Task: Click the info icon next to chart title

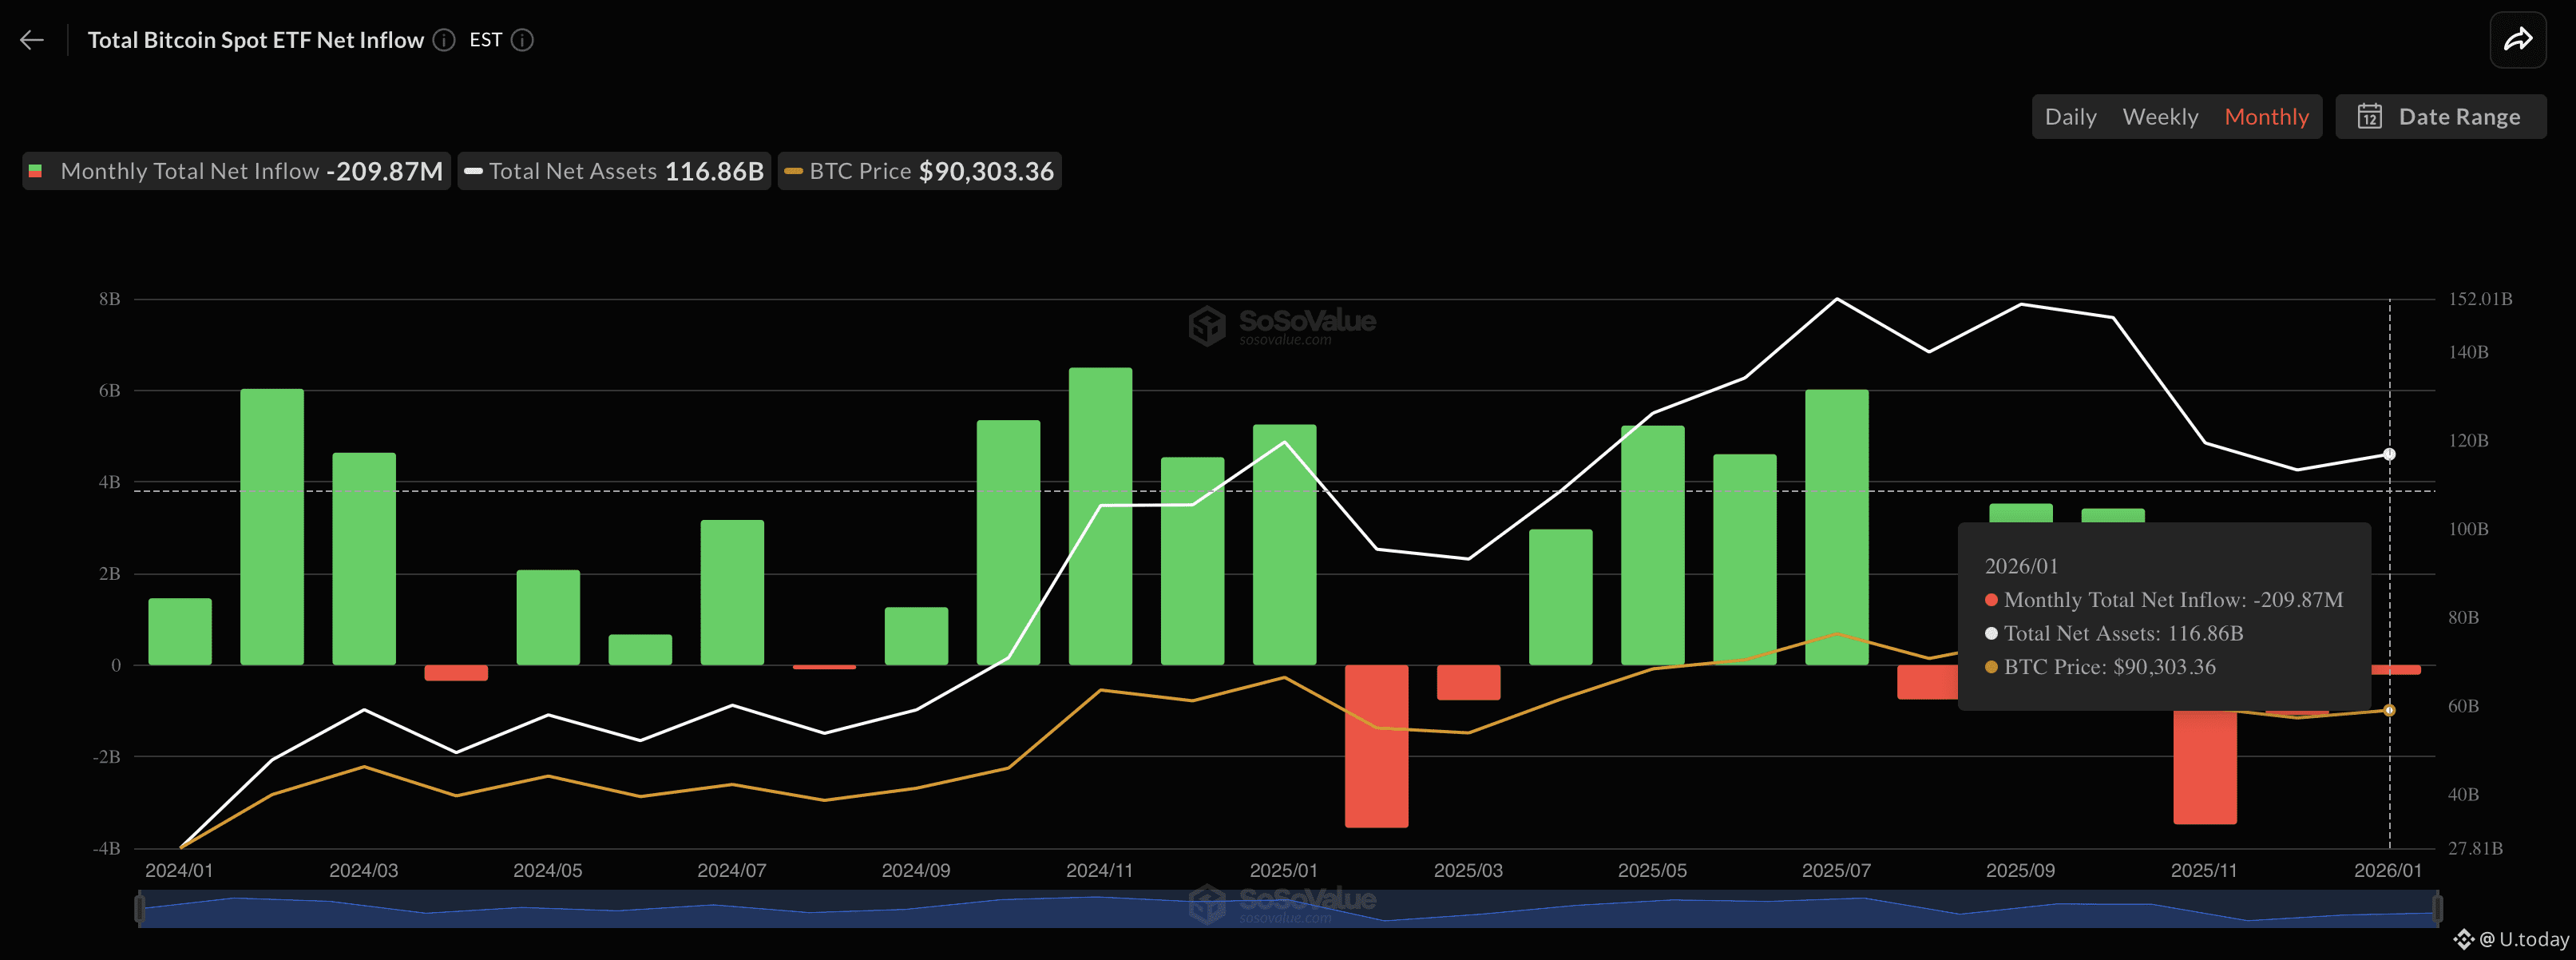Action: (443, 40)
